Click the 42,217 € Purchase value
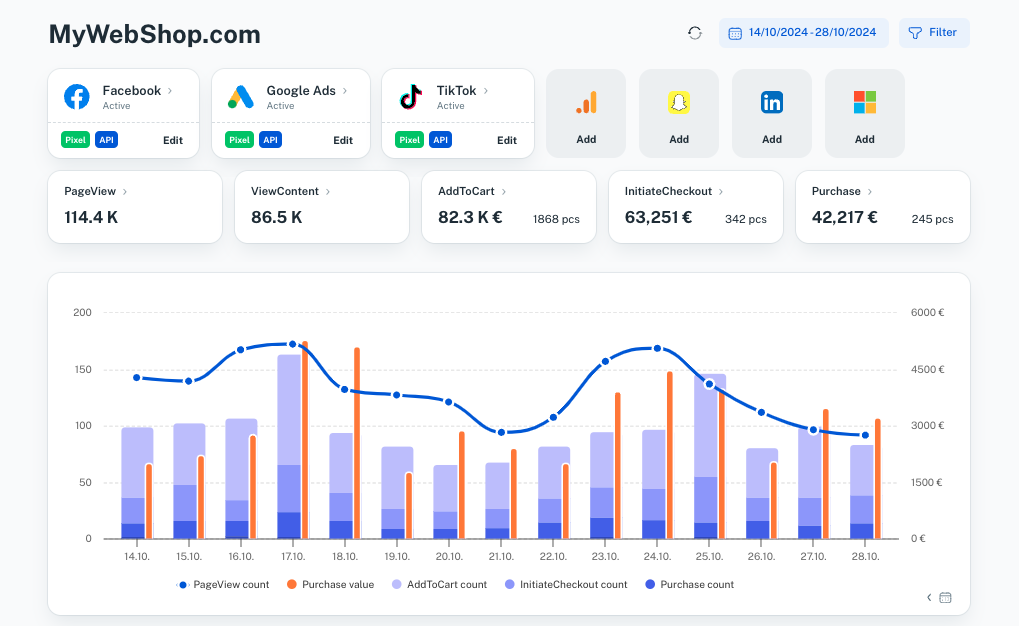Screen dimensions: 1019x626 tap(845, 217)
